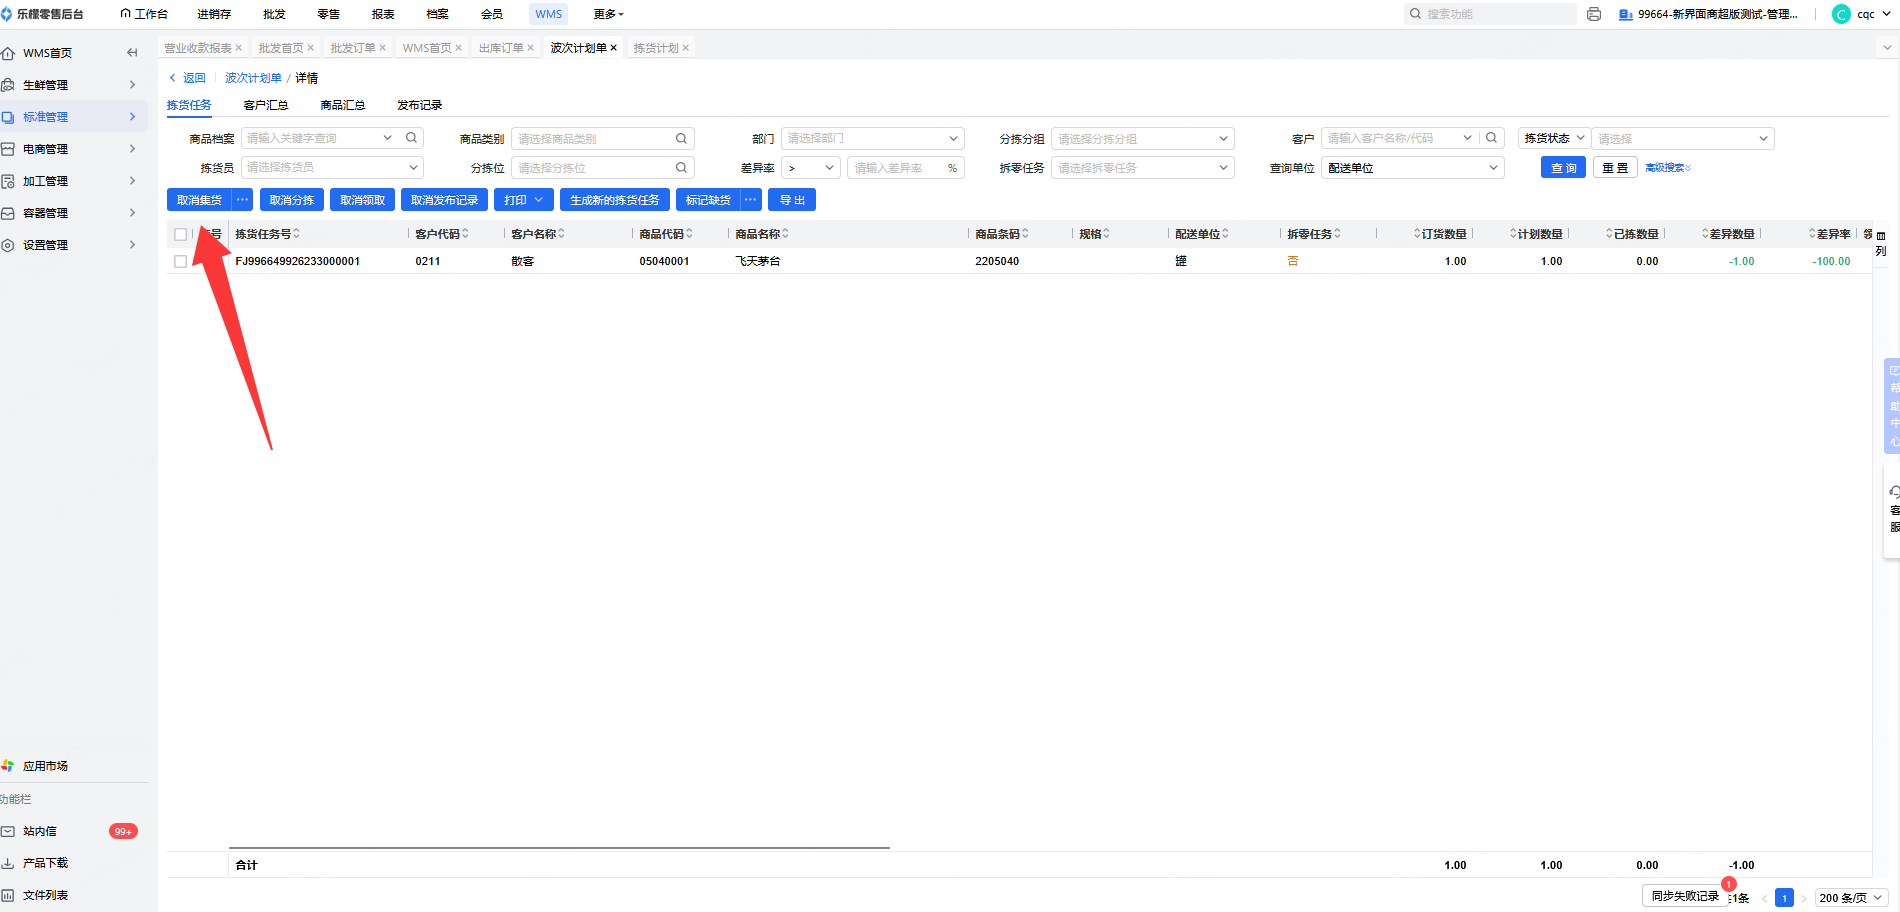The width and height of the screenshot is (1900, 912).
Task: Open 站内信 mail icon
Action: pos(8,831)
